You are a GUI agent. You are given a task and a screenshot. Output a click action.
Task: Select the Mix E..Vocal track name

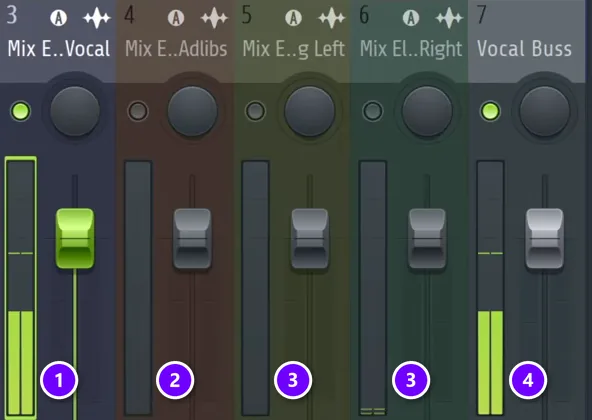point(59,49)
